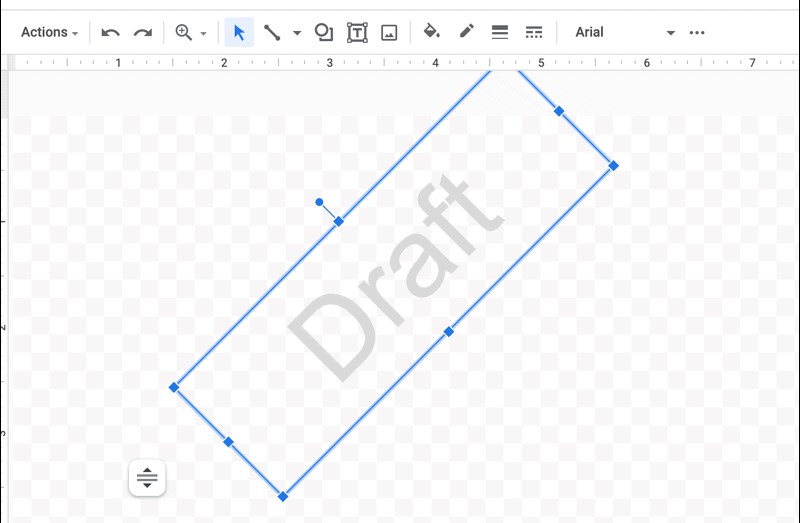The image size is (800, 523).
Task: Open the Fill color paint bucket
Action: [x=432, y=32]
